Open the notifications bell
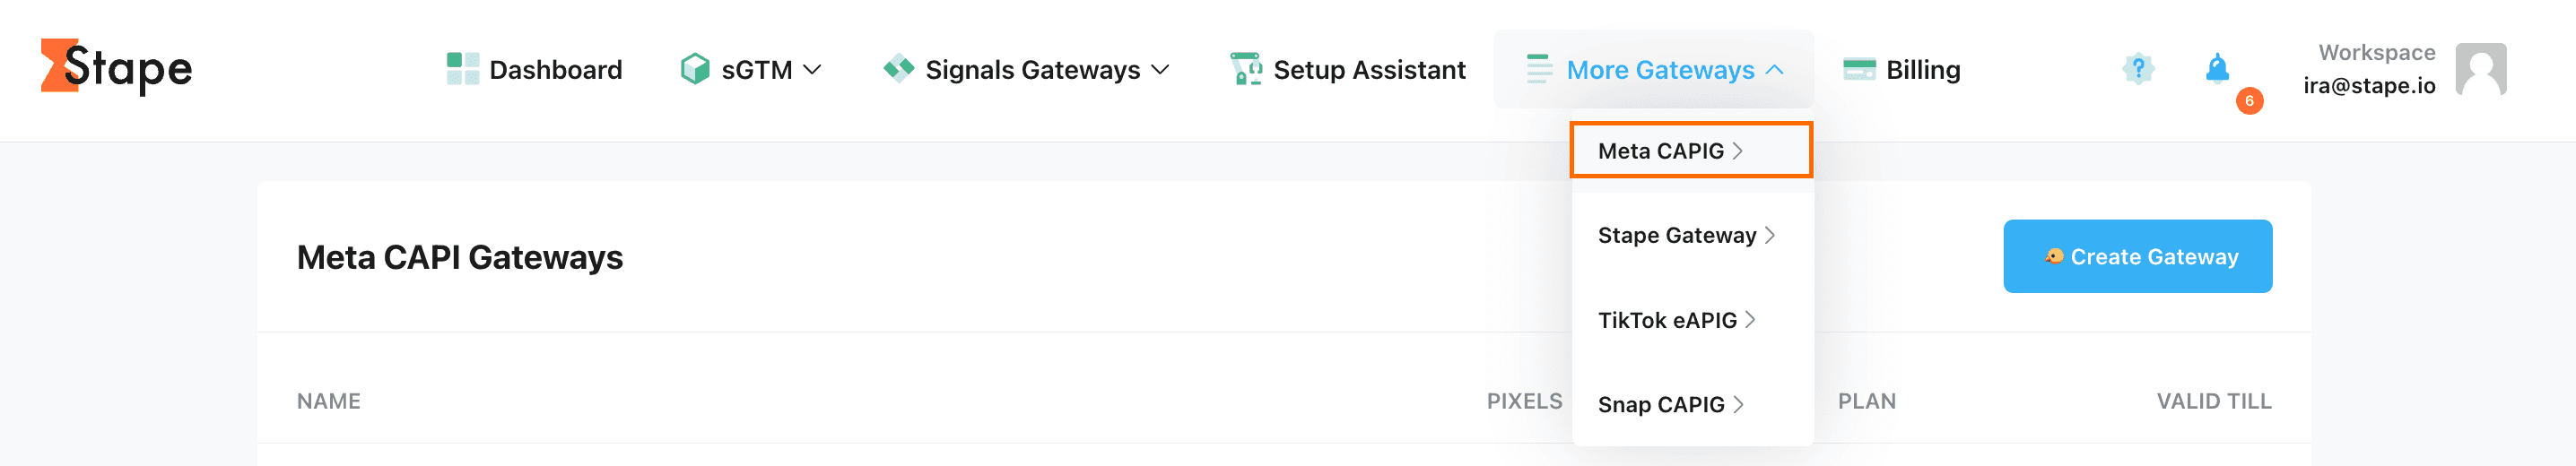 point(2217,68)
